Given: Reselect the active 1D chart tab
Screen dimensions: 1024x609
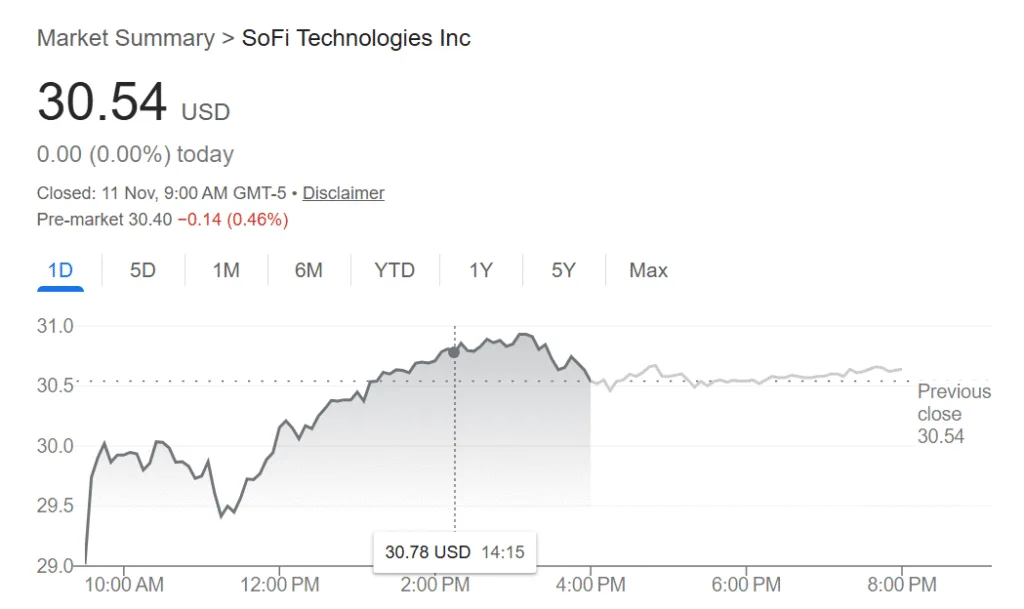Looking at the screenshot, I should coord(60,270).
